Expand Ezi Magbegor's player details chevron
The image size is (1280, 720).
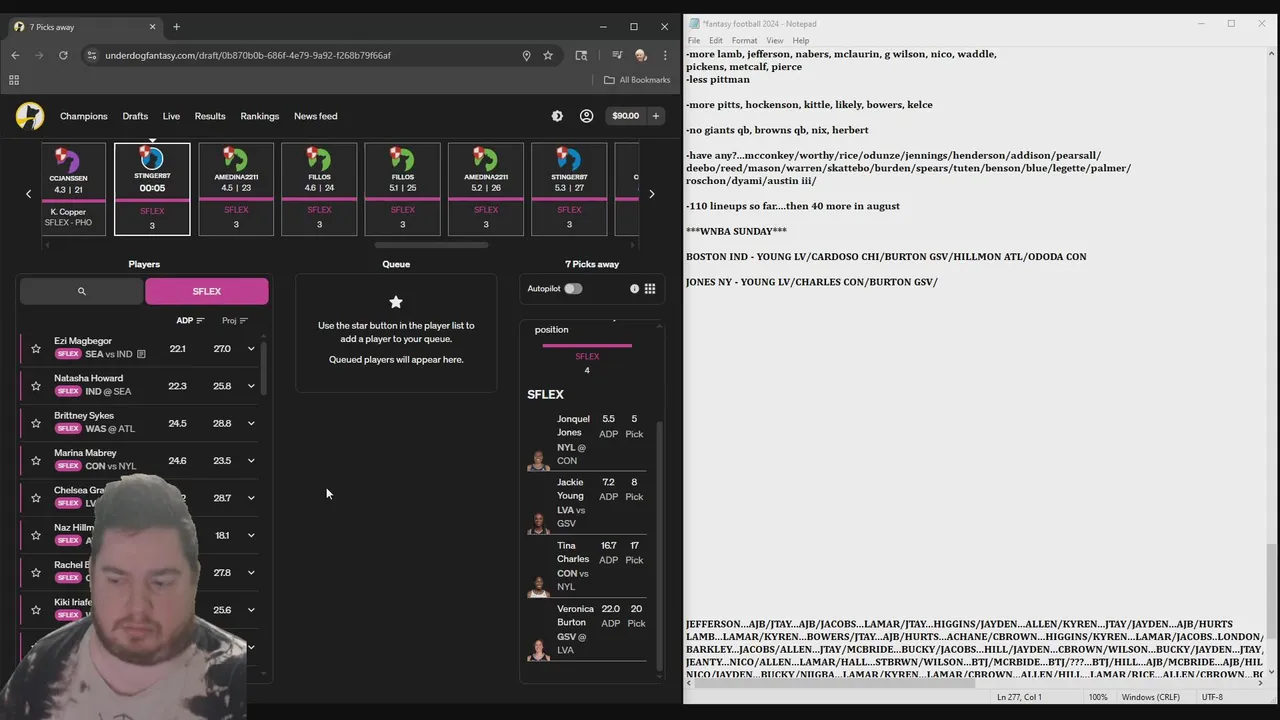251,349
